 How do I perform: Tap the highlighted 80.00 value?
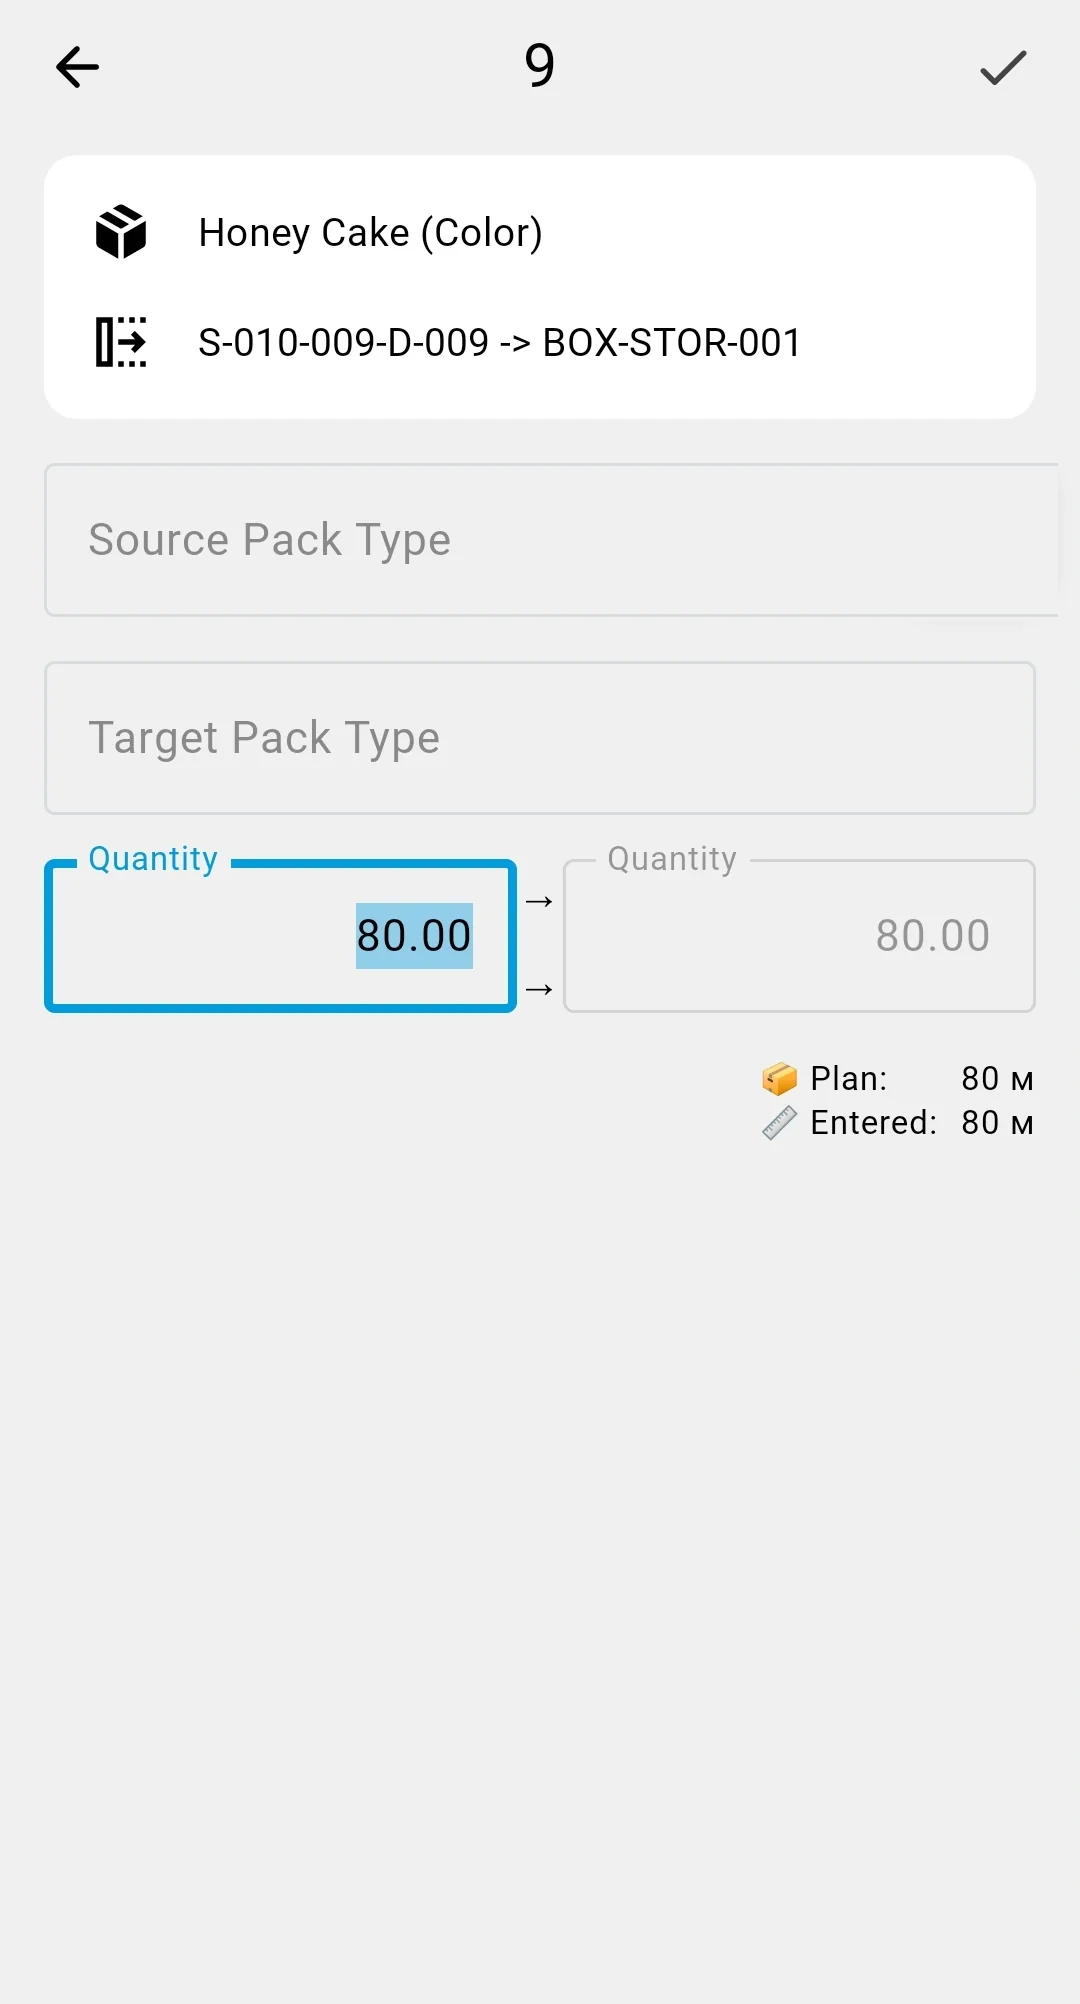click(x=414, y=936)
